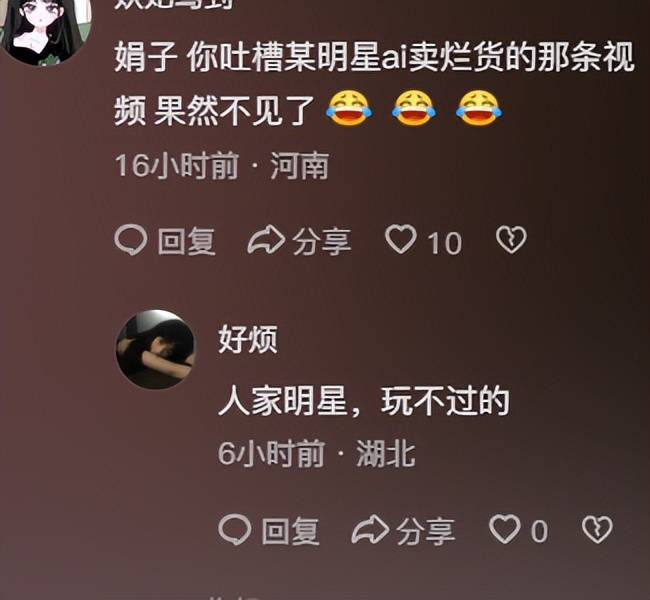The height and width of the screenshot is (600, 650).
Task: Tap the share arrow icon under the 河南 comment
Action: coord(266,239)
